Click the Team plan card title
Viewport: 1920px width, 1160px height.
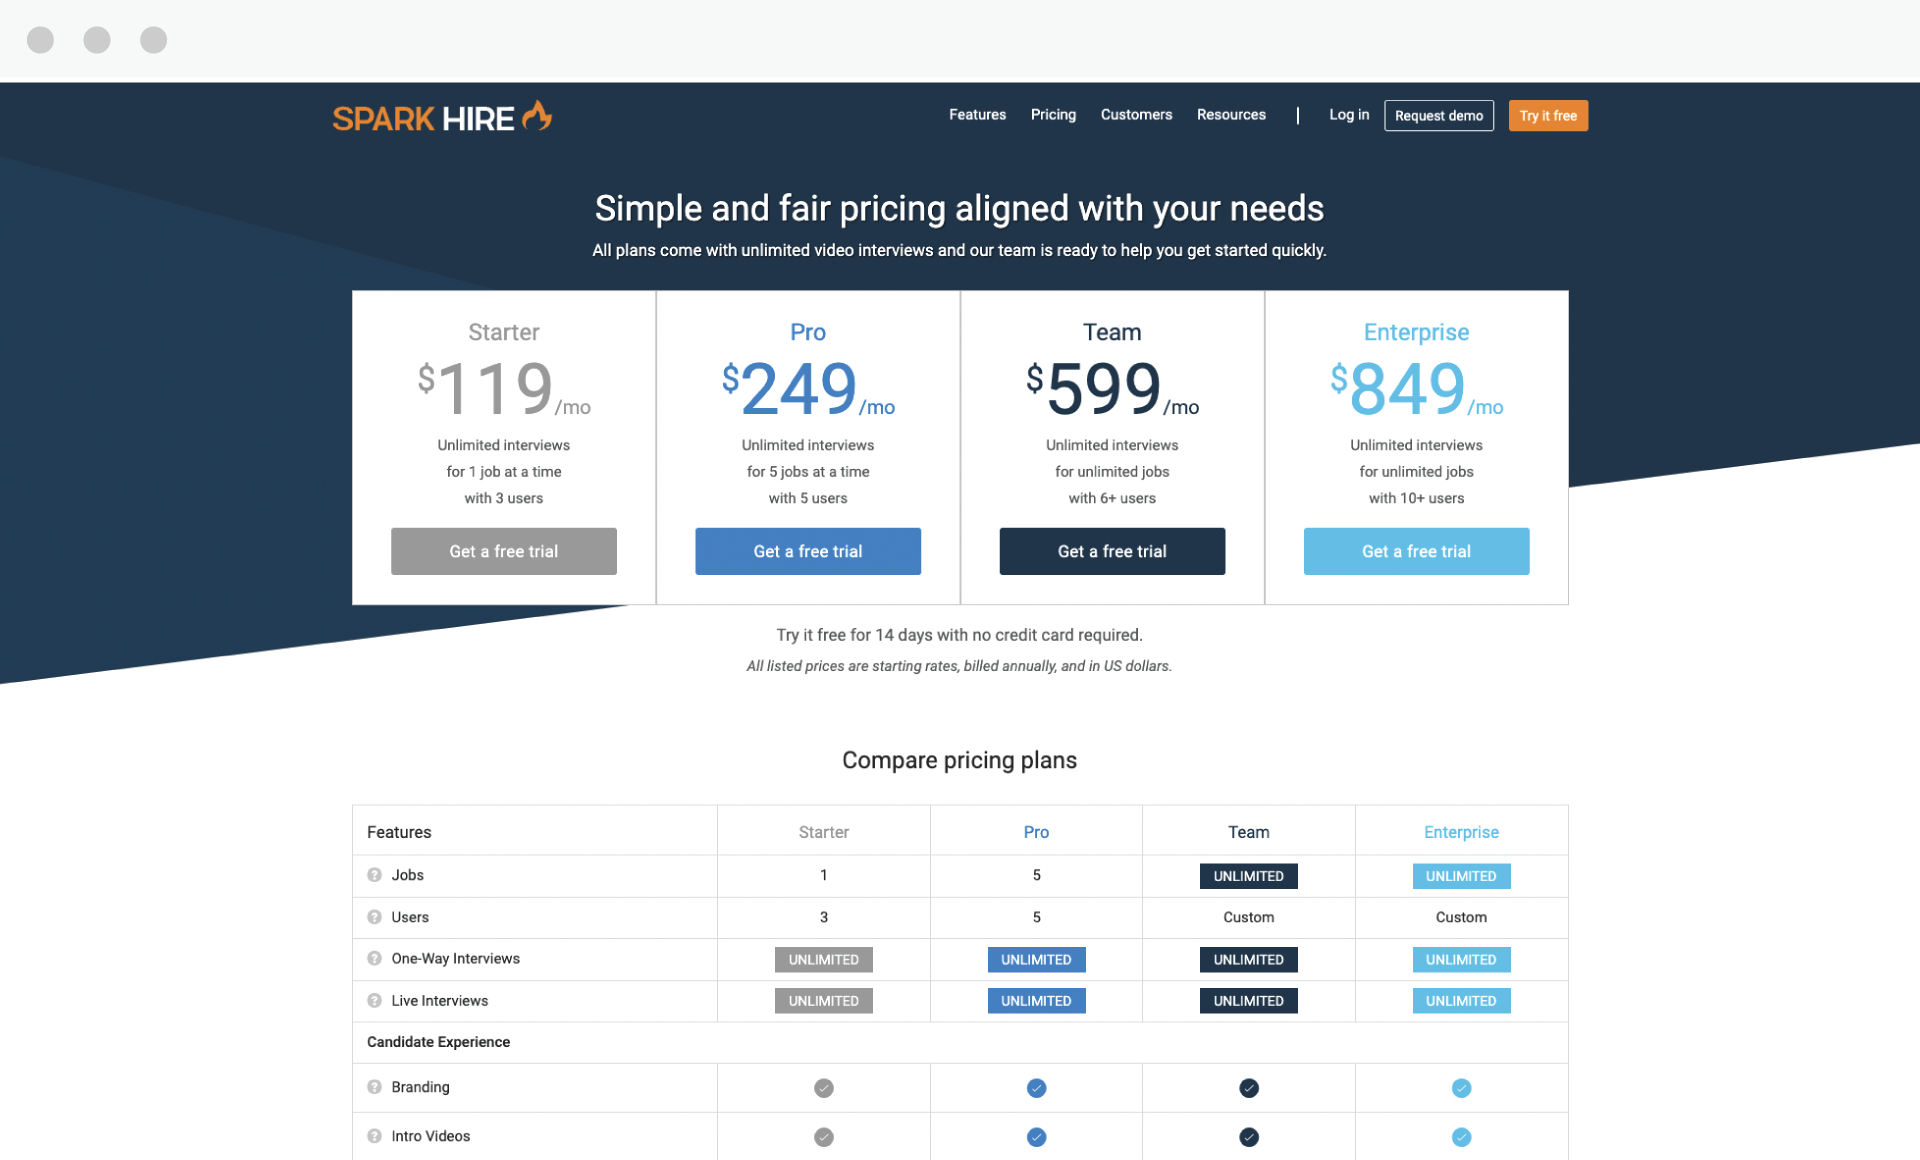pyautogui.click(x=1112, y=332)
